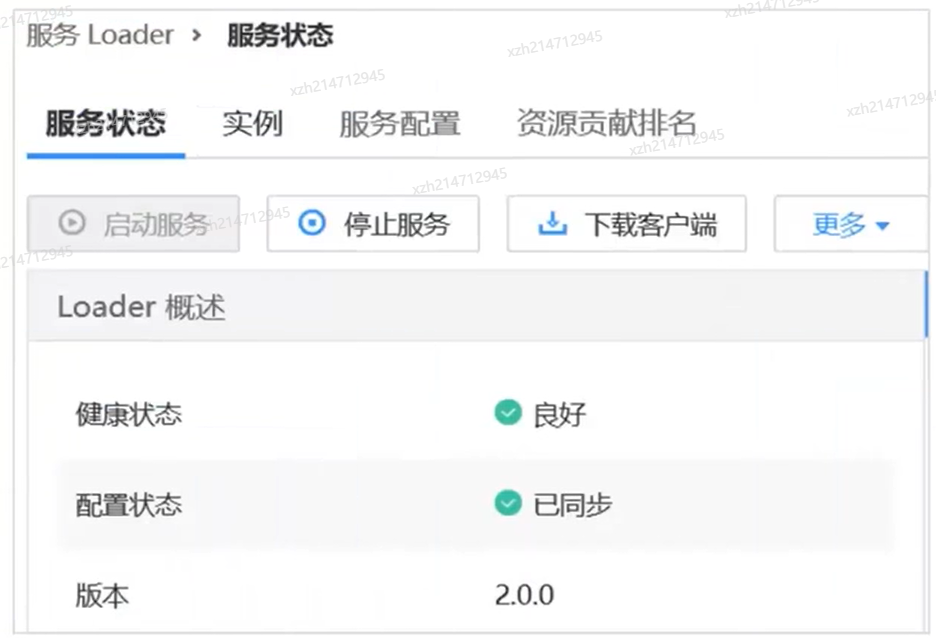Image resolution: width=936 pixels, height=640 pixels.
Task: Click the stop icon on 停止服务
Action: coord(313,223)
